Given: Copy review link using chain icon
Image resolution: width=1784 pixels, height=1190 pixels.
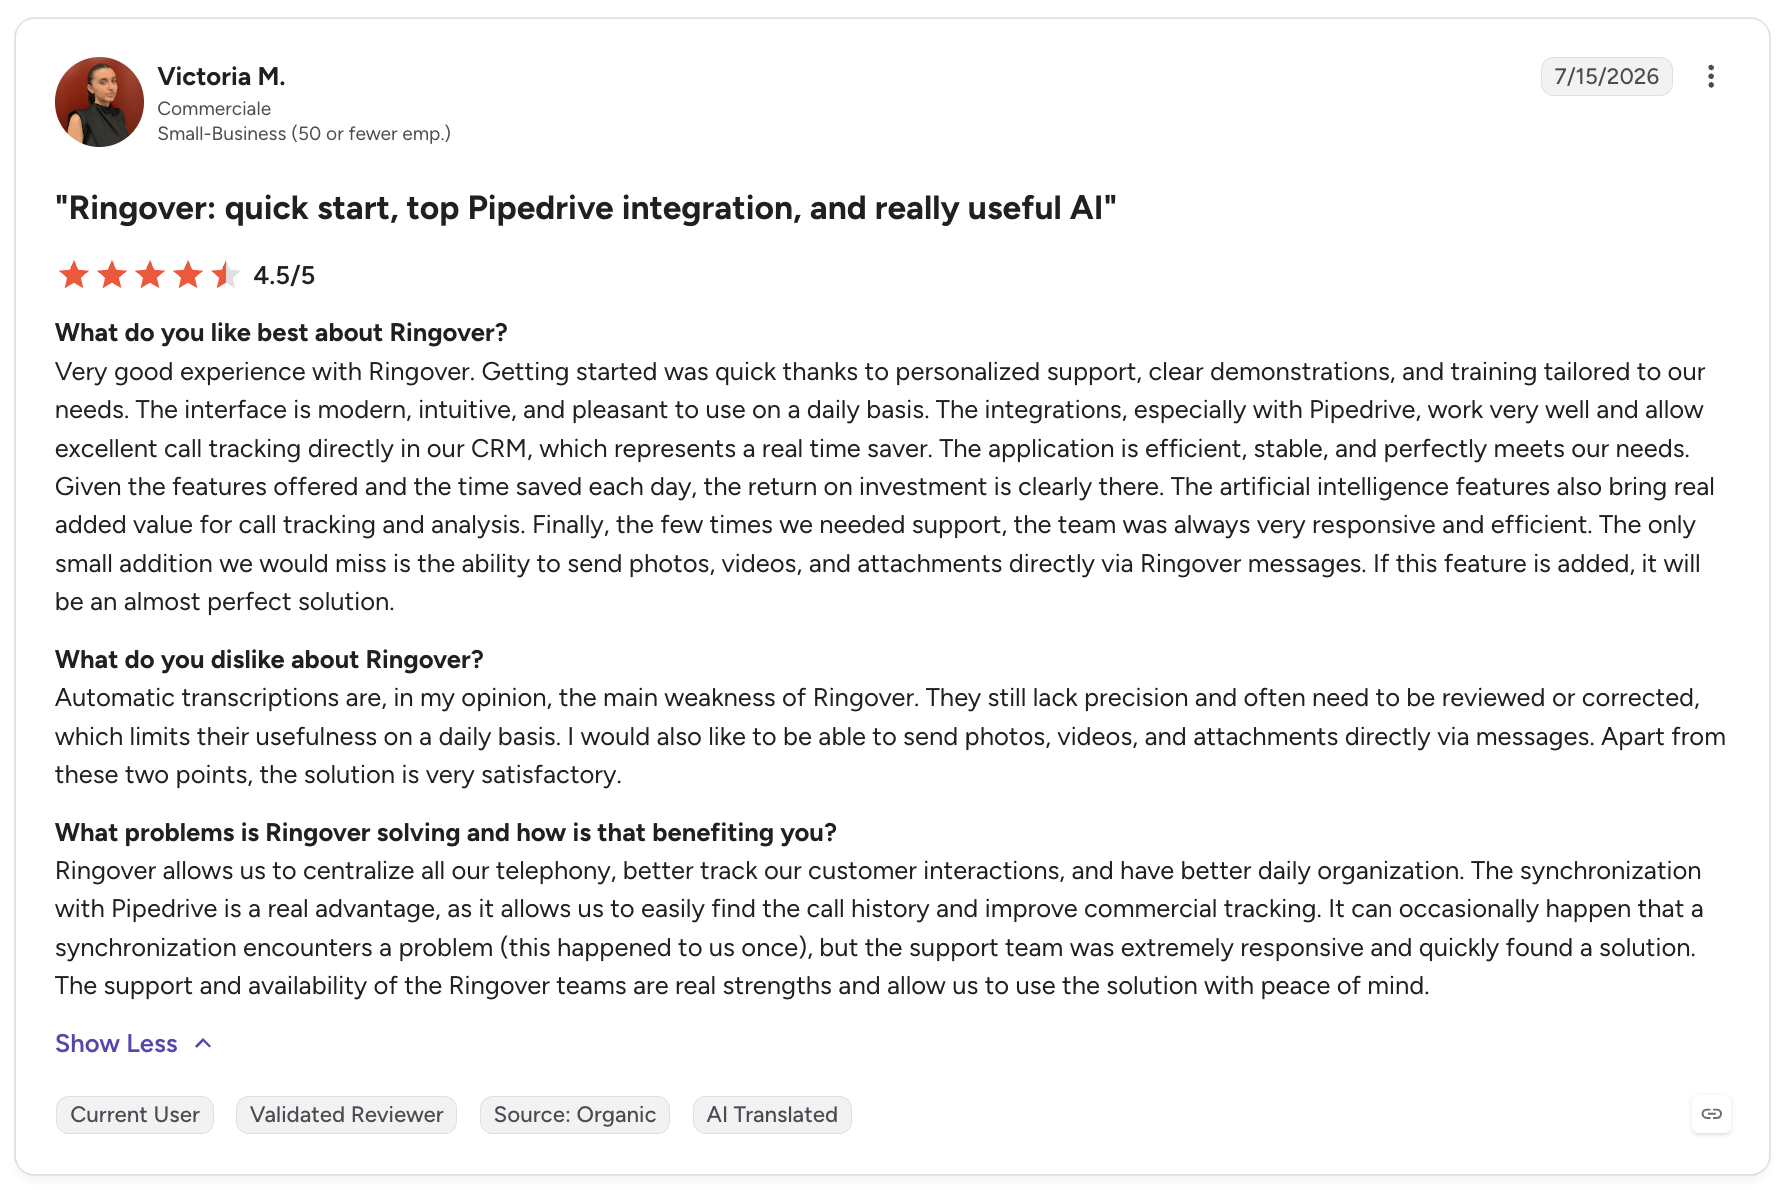Looking at the screenshot, I should [x=1711, y=1114].
